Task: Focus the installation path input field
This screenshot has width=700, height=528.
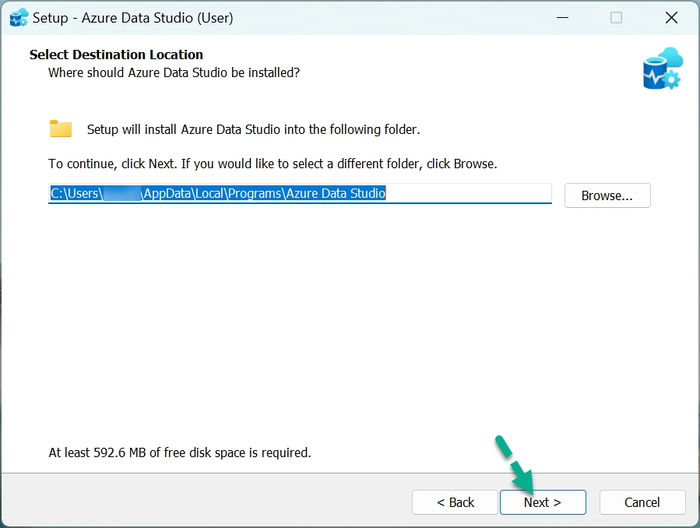Action: (x=300, y=194)
